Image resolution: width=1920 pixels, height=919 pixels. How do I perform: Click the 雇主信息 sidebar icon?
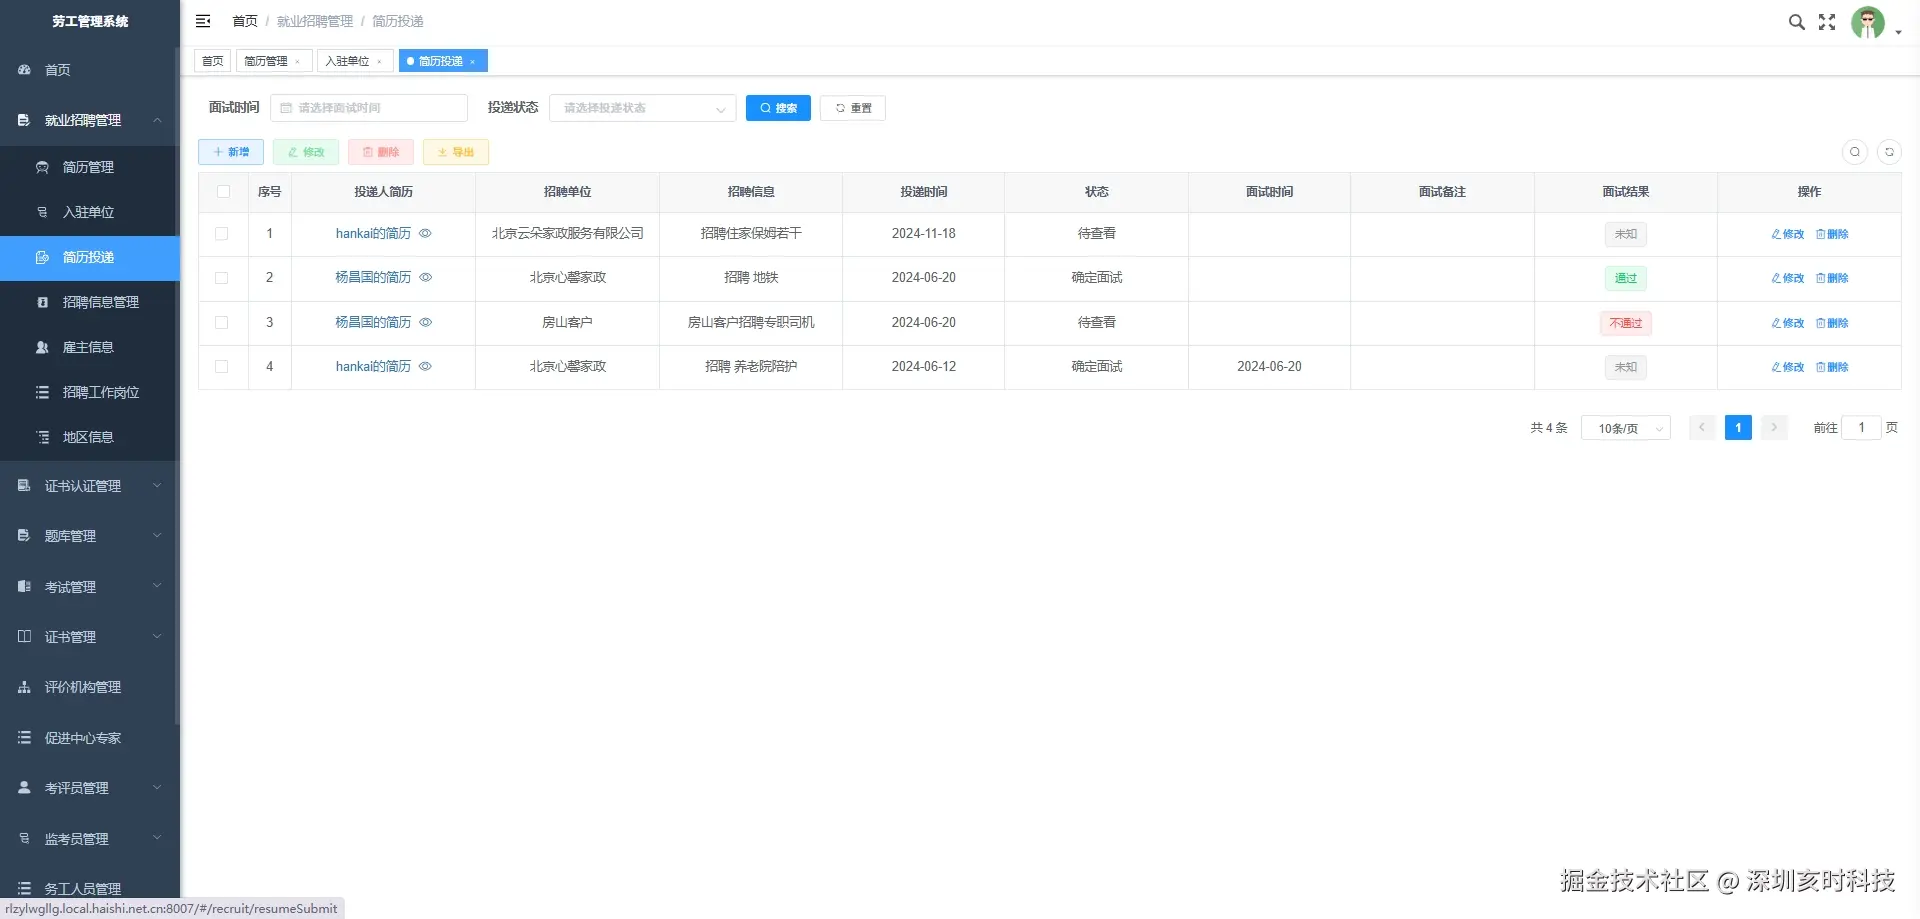click(42, 347)
